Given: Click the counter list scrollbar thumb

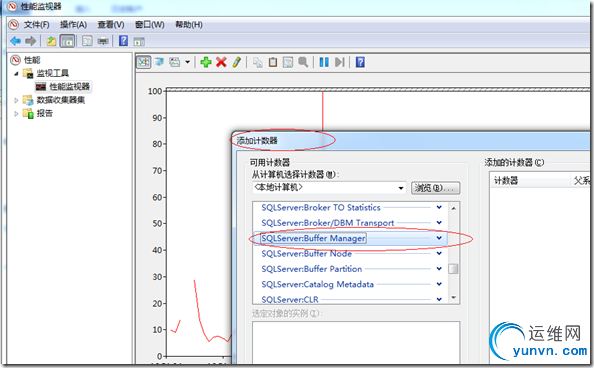Looking at the screenshot, I should [x=453, y=269].
